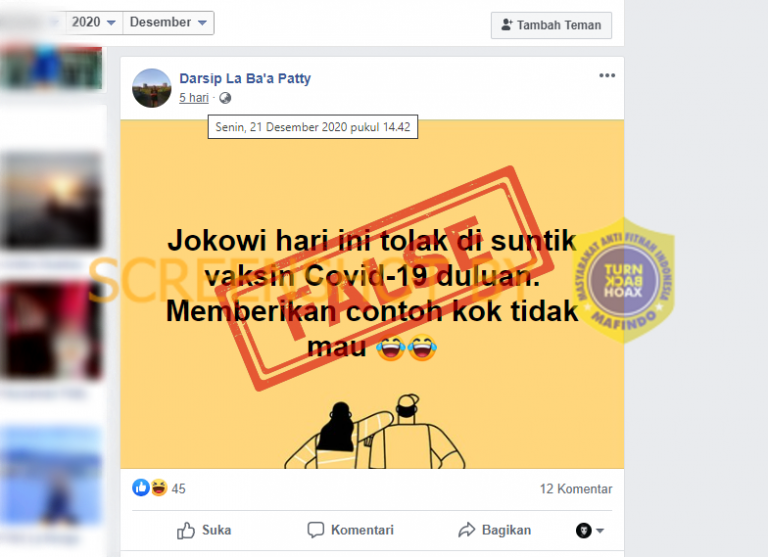Click the Bagikan share arrow button
768x557 pixels.
[x=495, y=530]
